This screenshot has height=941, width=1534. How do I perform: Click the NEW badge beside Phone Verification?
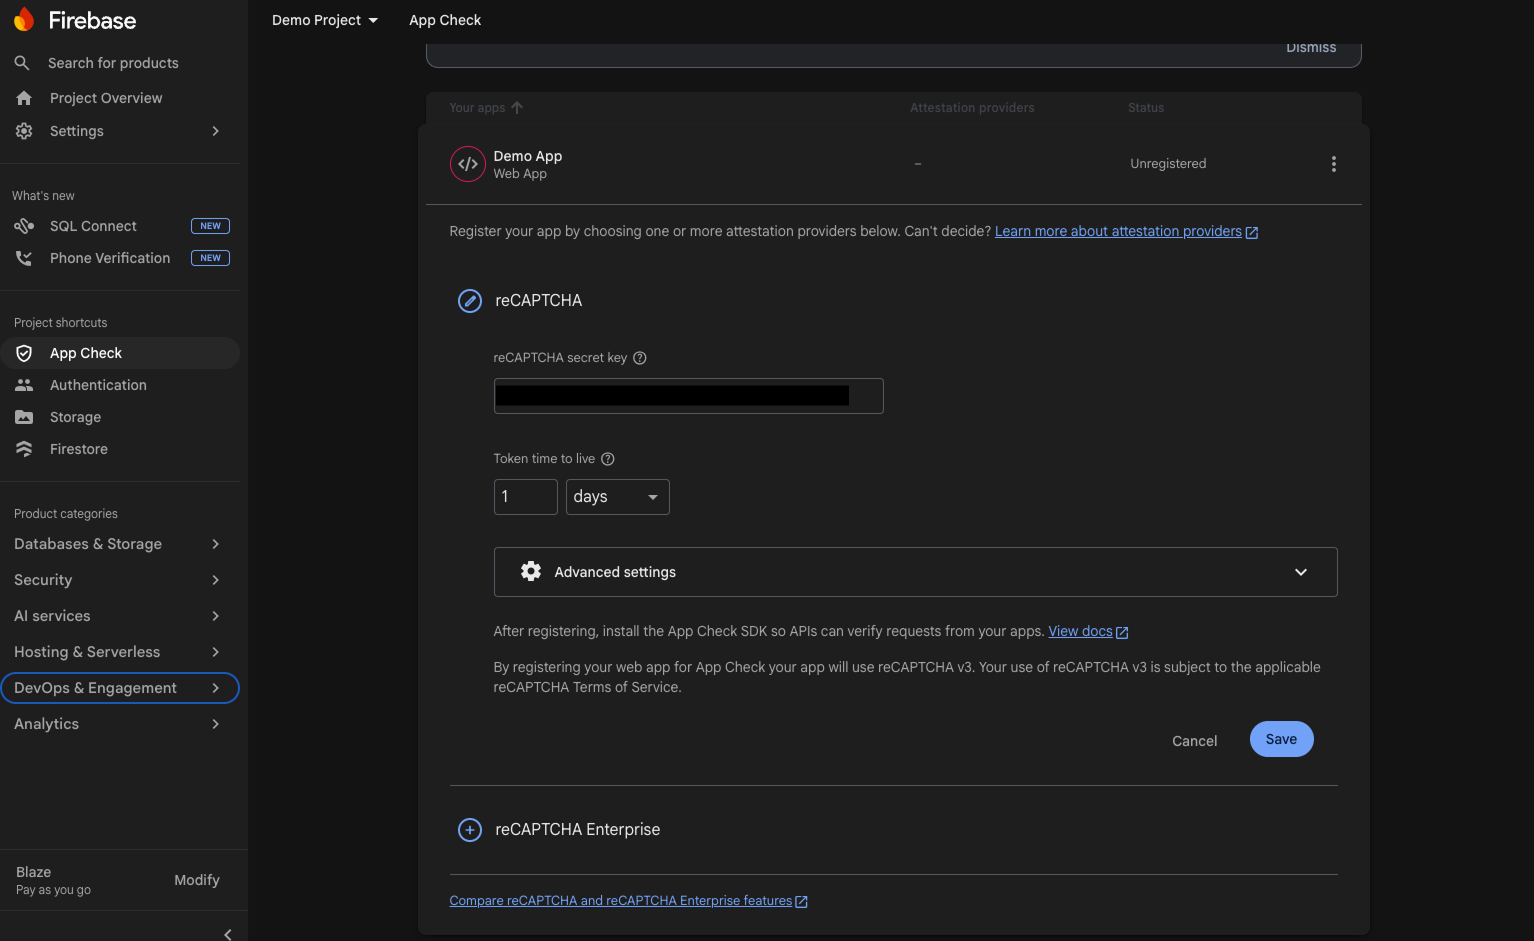pos(210,258)
